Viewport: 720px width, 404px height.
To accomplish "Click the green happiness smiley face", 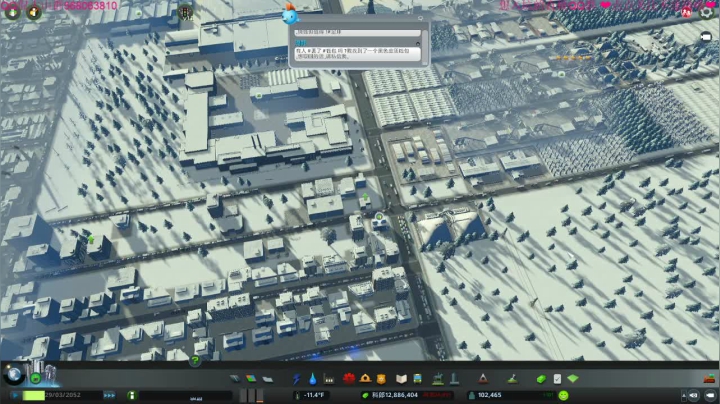I will click(x=563, y=395).
